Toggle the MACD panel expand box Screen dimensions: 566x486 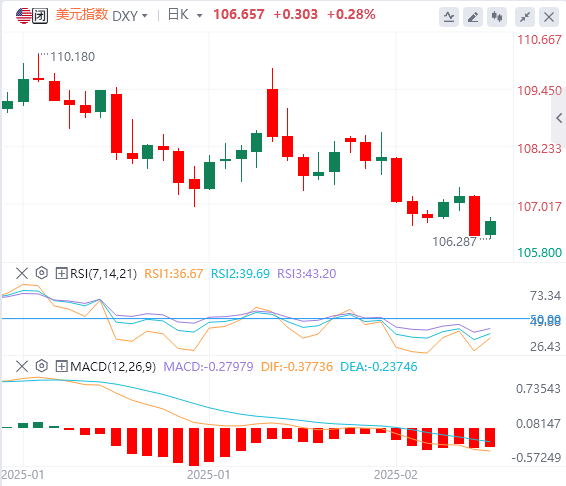[x=61, y=366]
